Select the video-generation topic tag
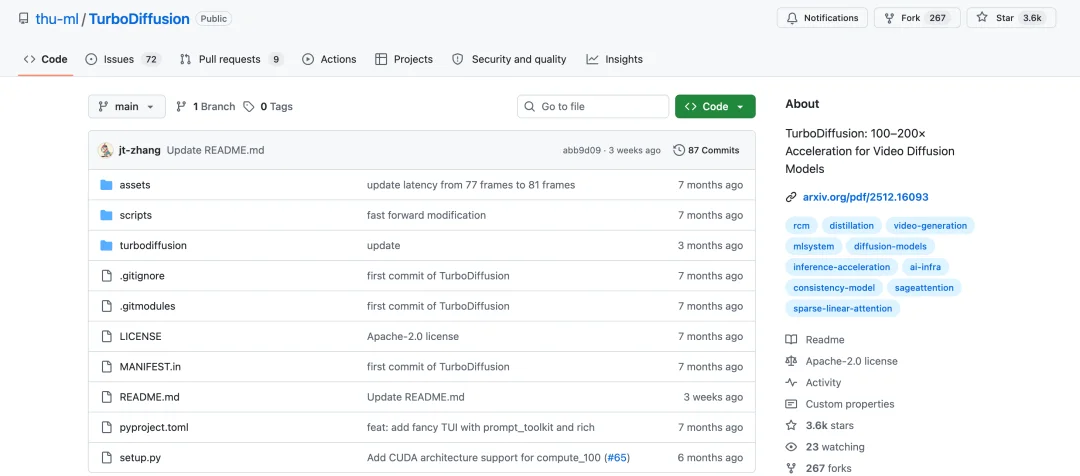 (x=930, y=225)
